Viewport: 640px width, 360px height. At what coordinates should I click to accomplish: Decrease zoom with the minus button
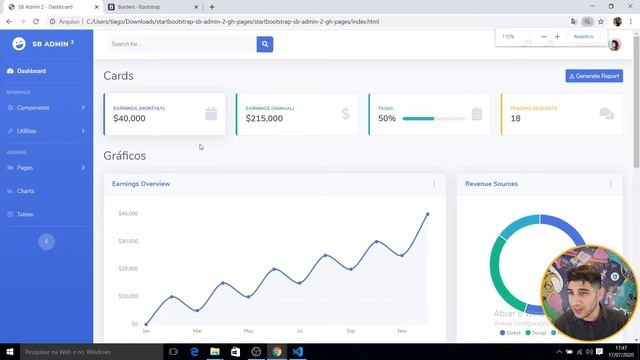click(x=544, y=37)
